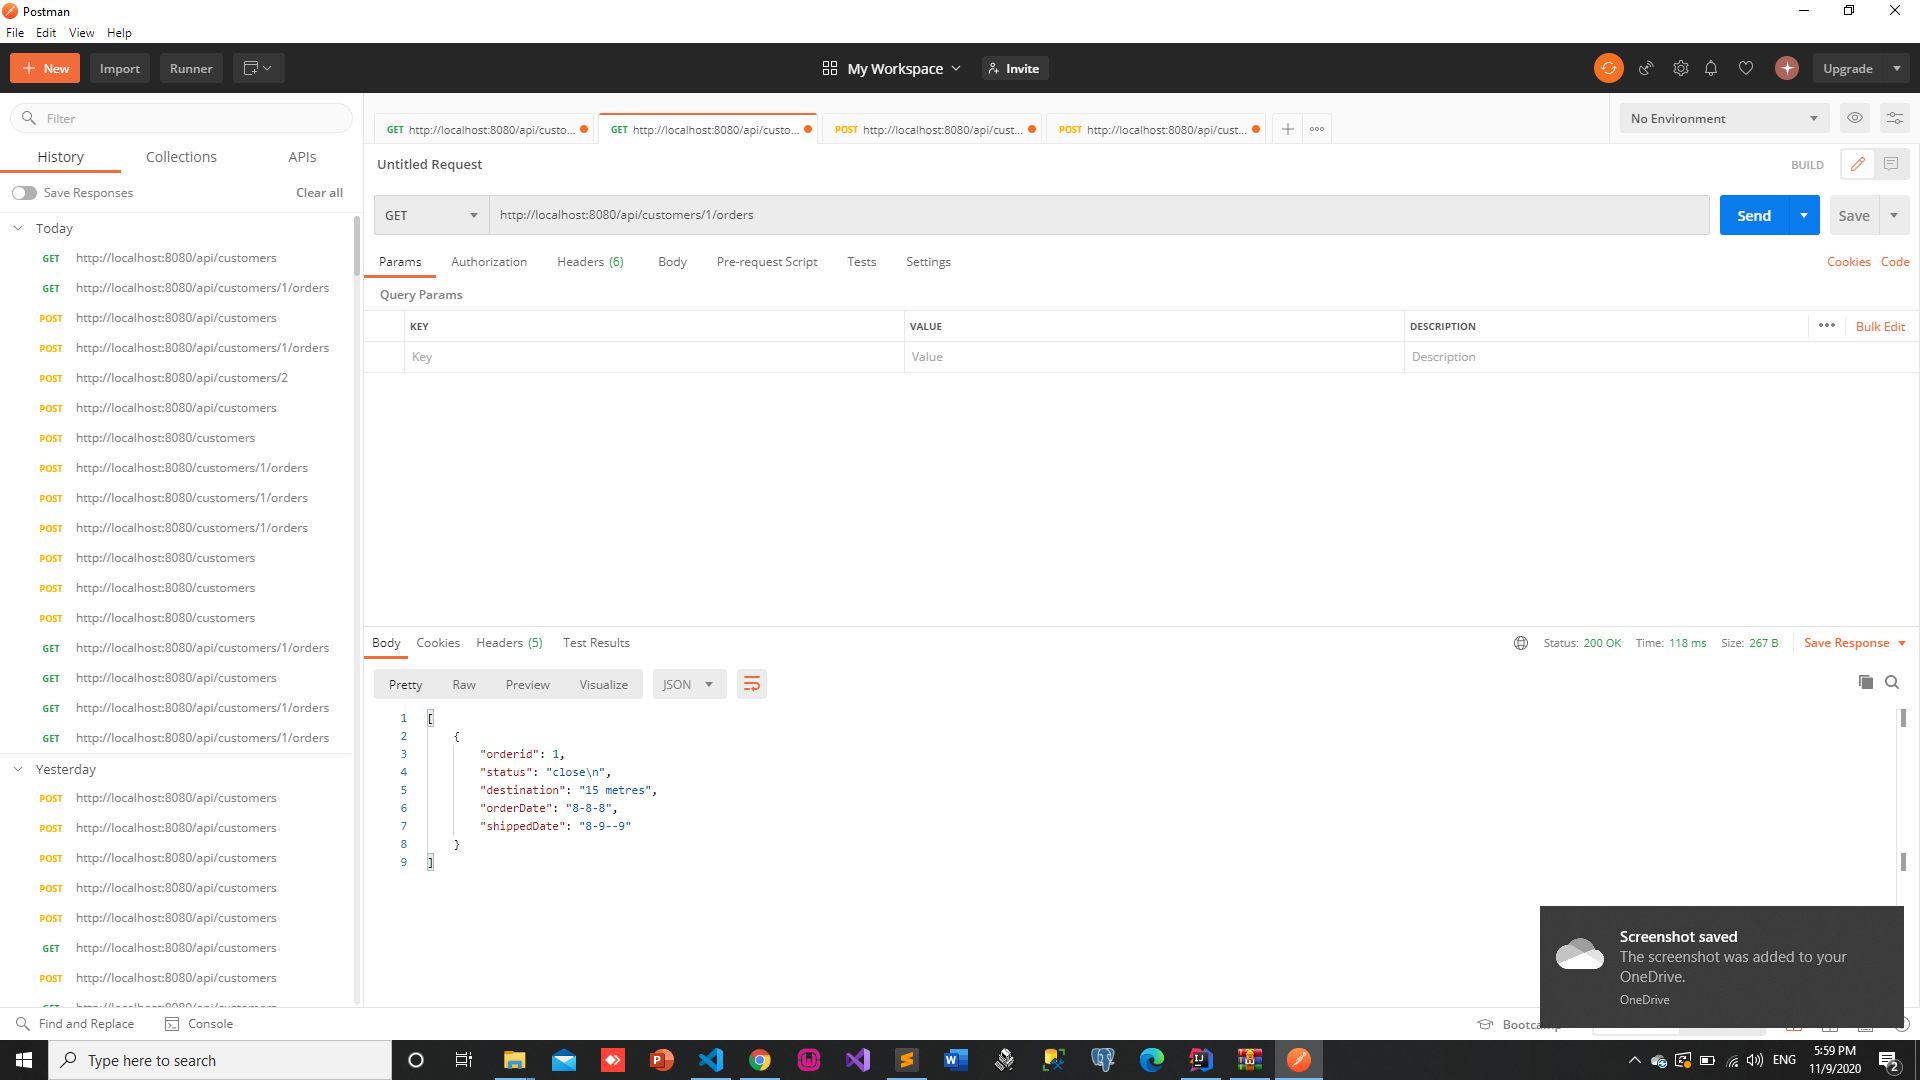This screenshot has height=1080, width=1920.
Task: Click the Capture requests satellite icon
Action: click(1646, 67)
